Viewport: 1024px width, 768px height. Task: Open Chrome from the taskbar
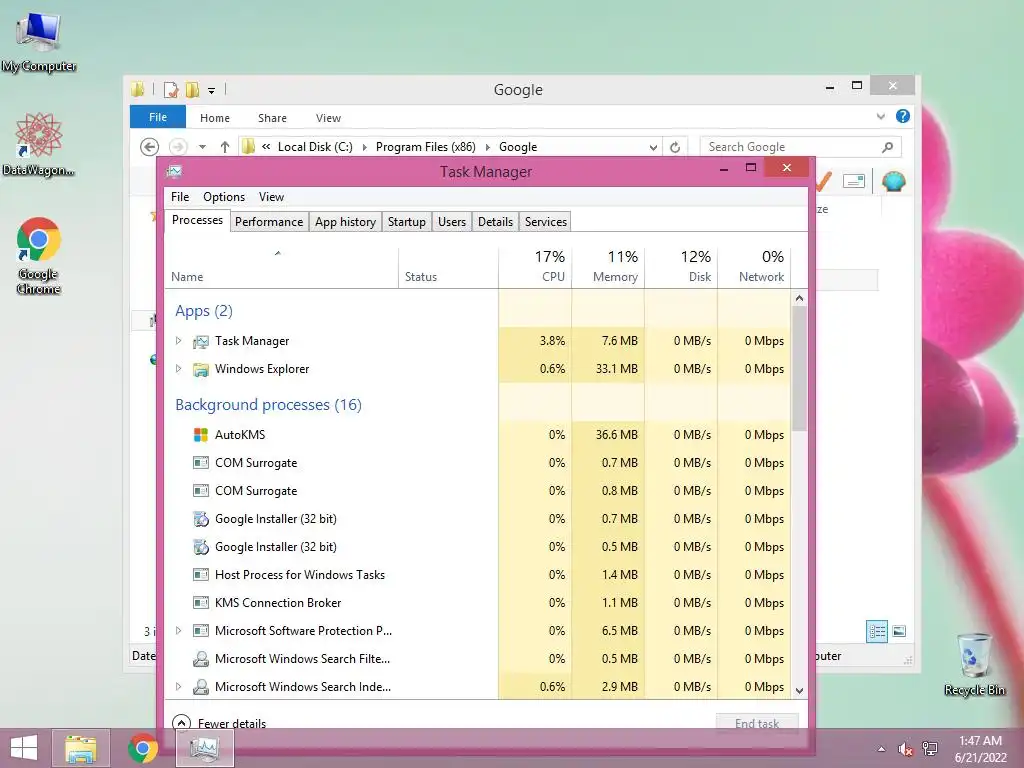tap(143, 748)
